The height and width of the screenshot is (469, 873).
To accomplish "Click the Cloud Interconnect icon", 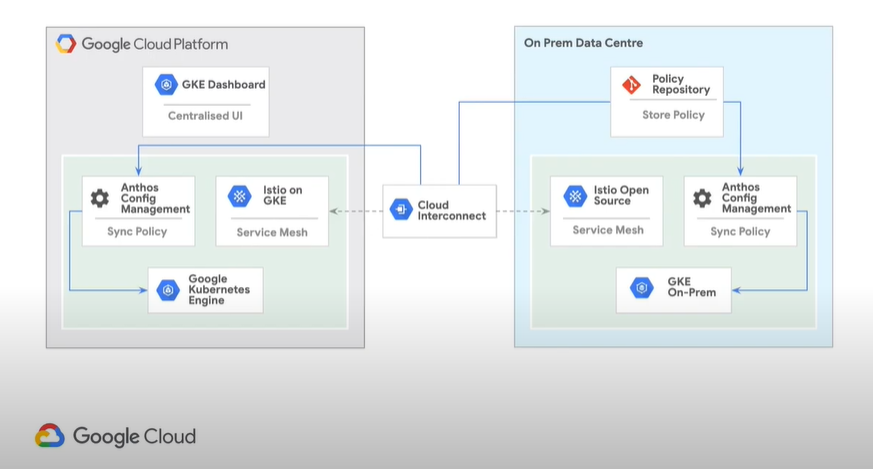I will (401, 209).
